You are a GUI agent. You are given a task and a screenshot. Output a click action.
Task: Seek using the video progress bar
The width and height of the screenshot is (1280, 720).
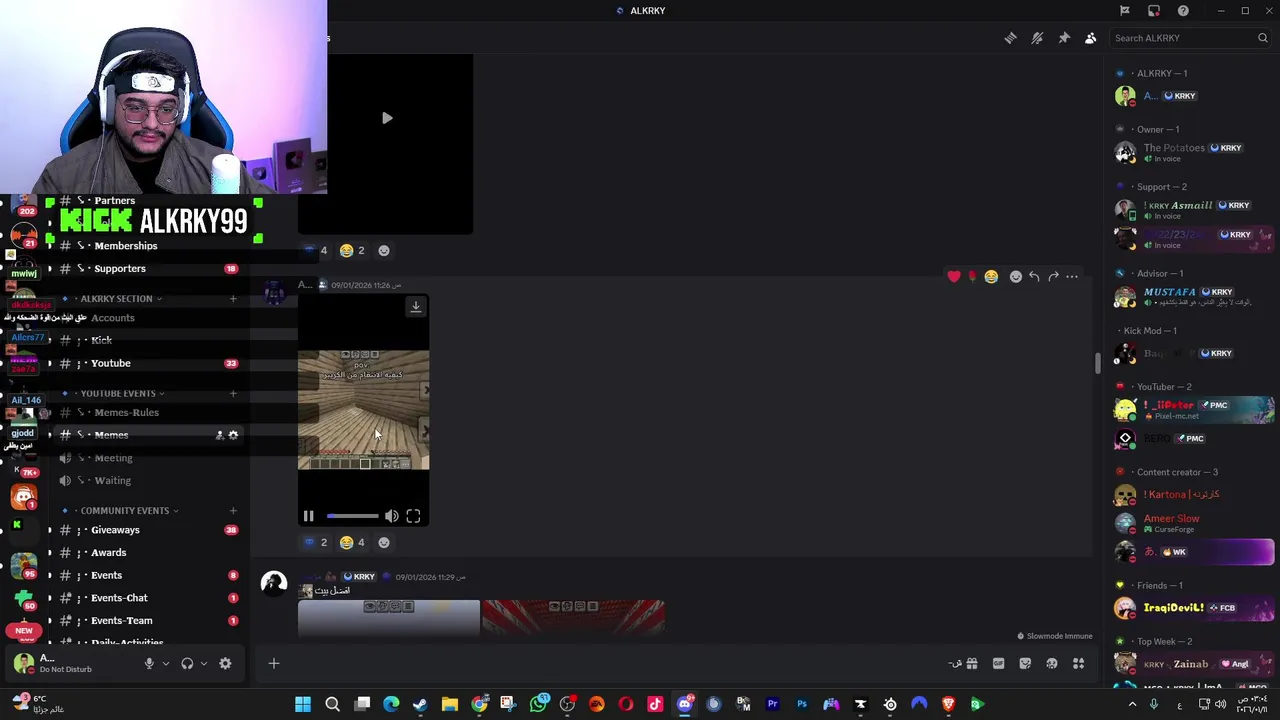tap(352, 516)
